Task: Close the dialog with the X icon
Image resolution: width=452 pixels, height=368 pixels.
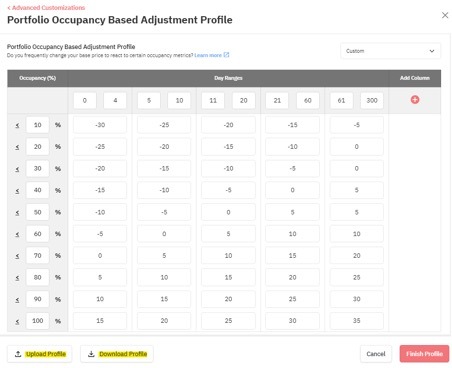Action: pyautogui.click(x=445, y=15)
